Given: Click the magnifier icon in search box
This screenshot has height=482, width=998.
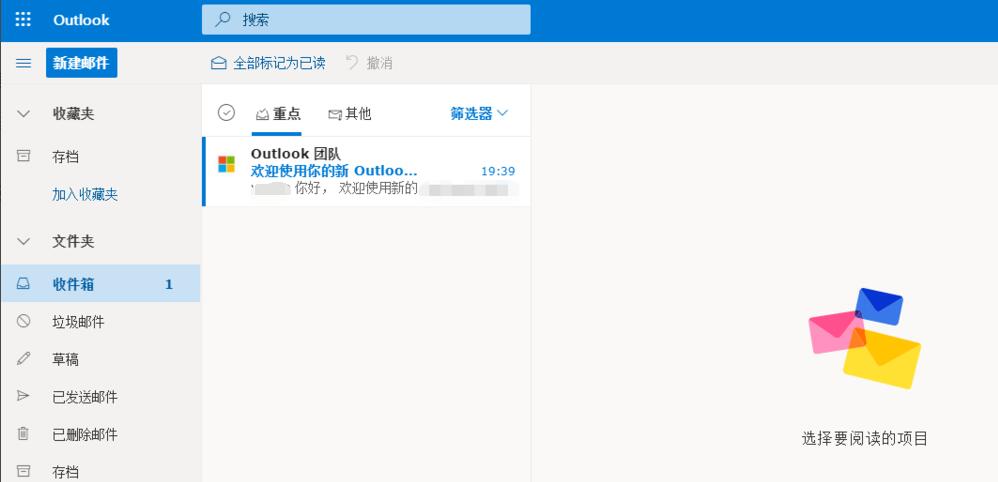Looking at the screenshot, I should pyautogui.click(x=223, y=20).
